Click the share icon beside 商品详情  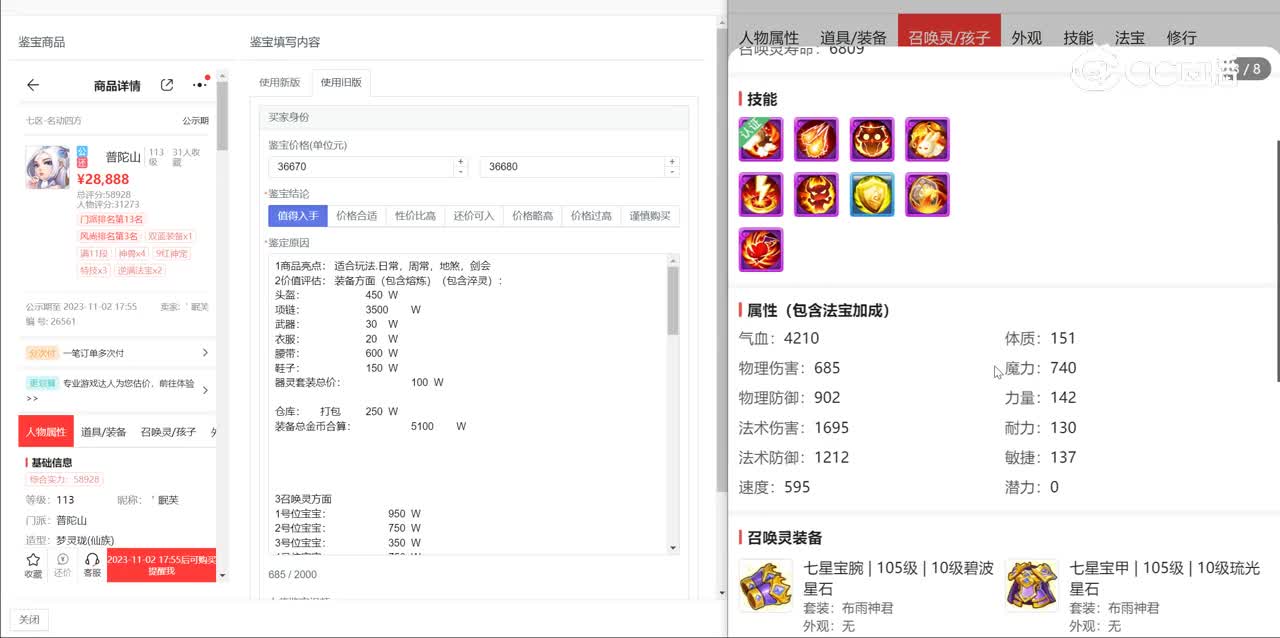[167, 85]
